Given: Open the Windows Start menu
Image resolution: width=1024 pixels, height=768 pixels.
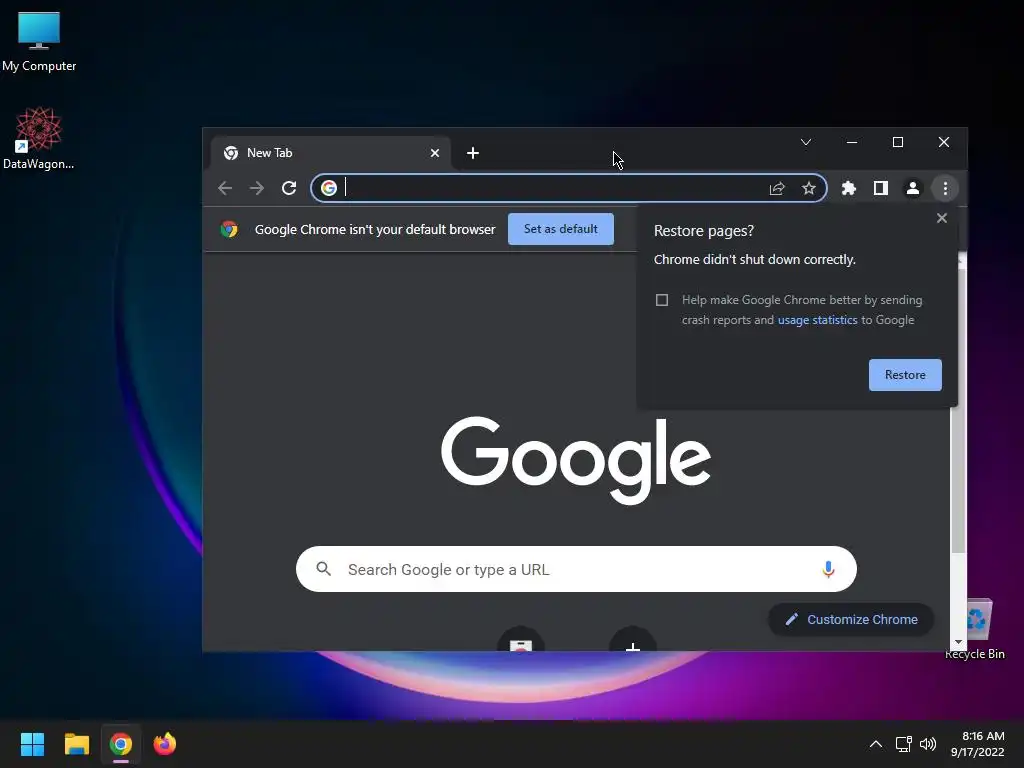Looking at the screenshot, I should (x=32, y=744).
